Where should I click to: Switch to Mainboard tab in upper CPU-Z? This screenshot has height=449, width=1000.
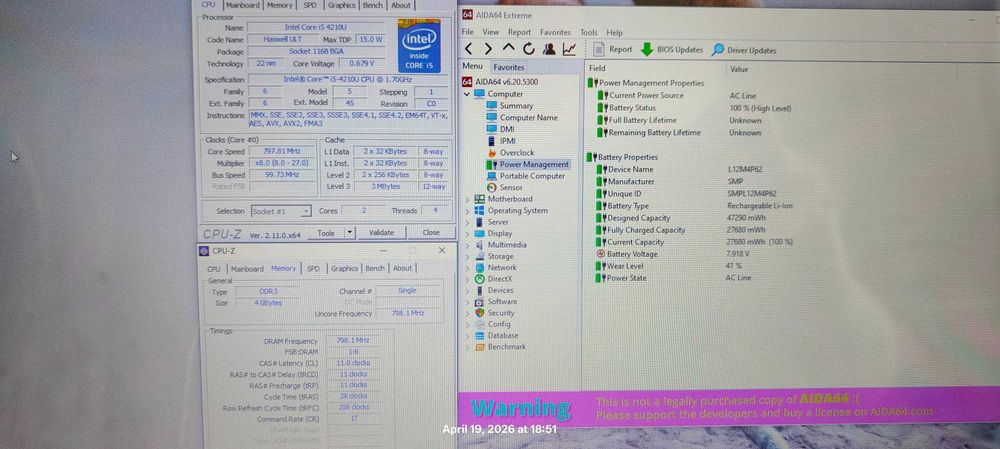(243, 5)
